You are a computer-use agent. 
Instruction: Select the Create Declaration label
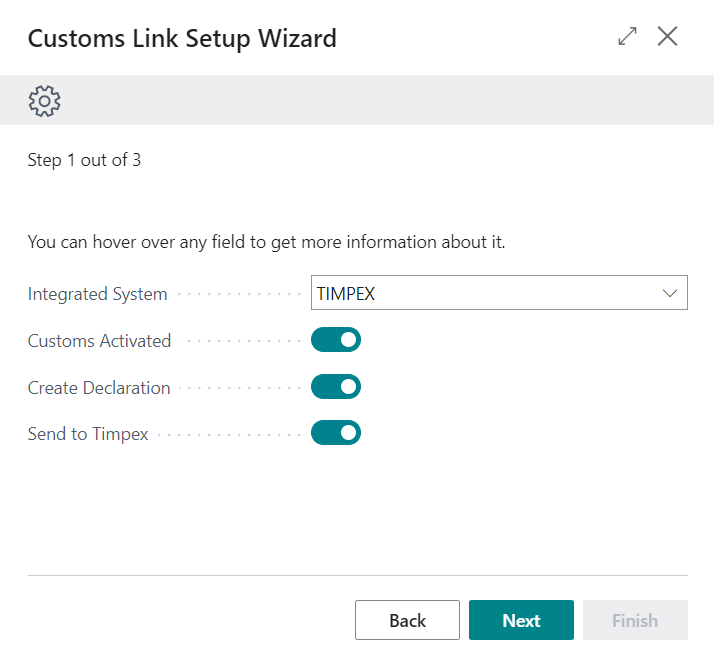(99, 387)
